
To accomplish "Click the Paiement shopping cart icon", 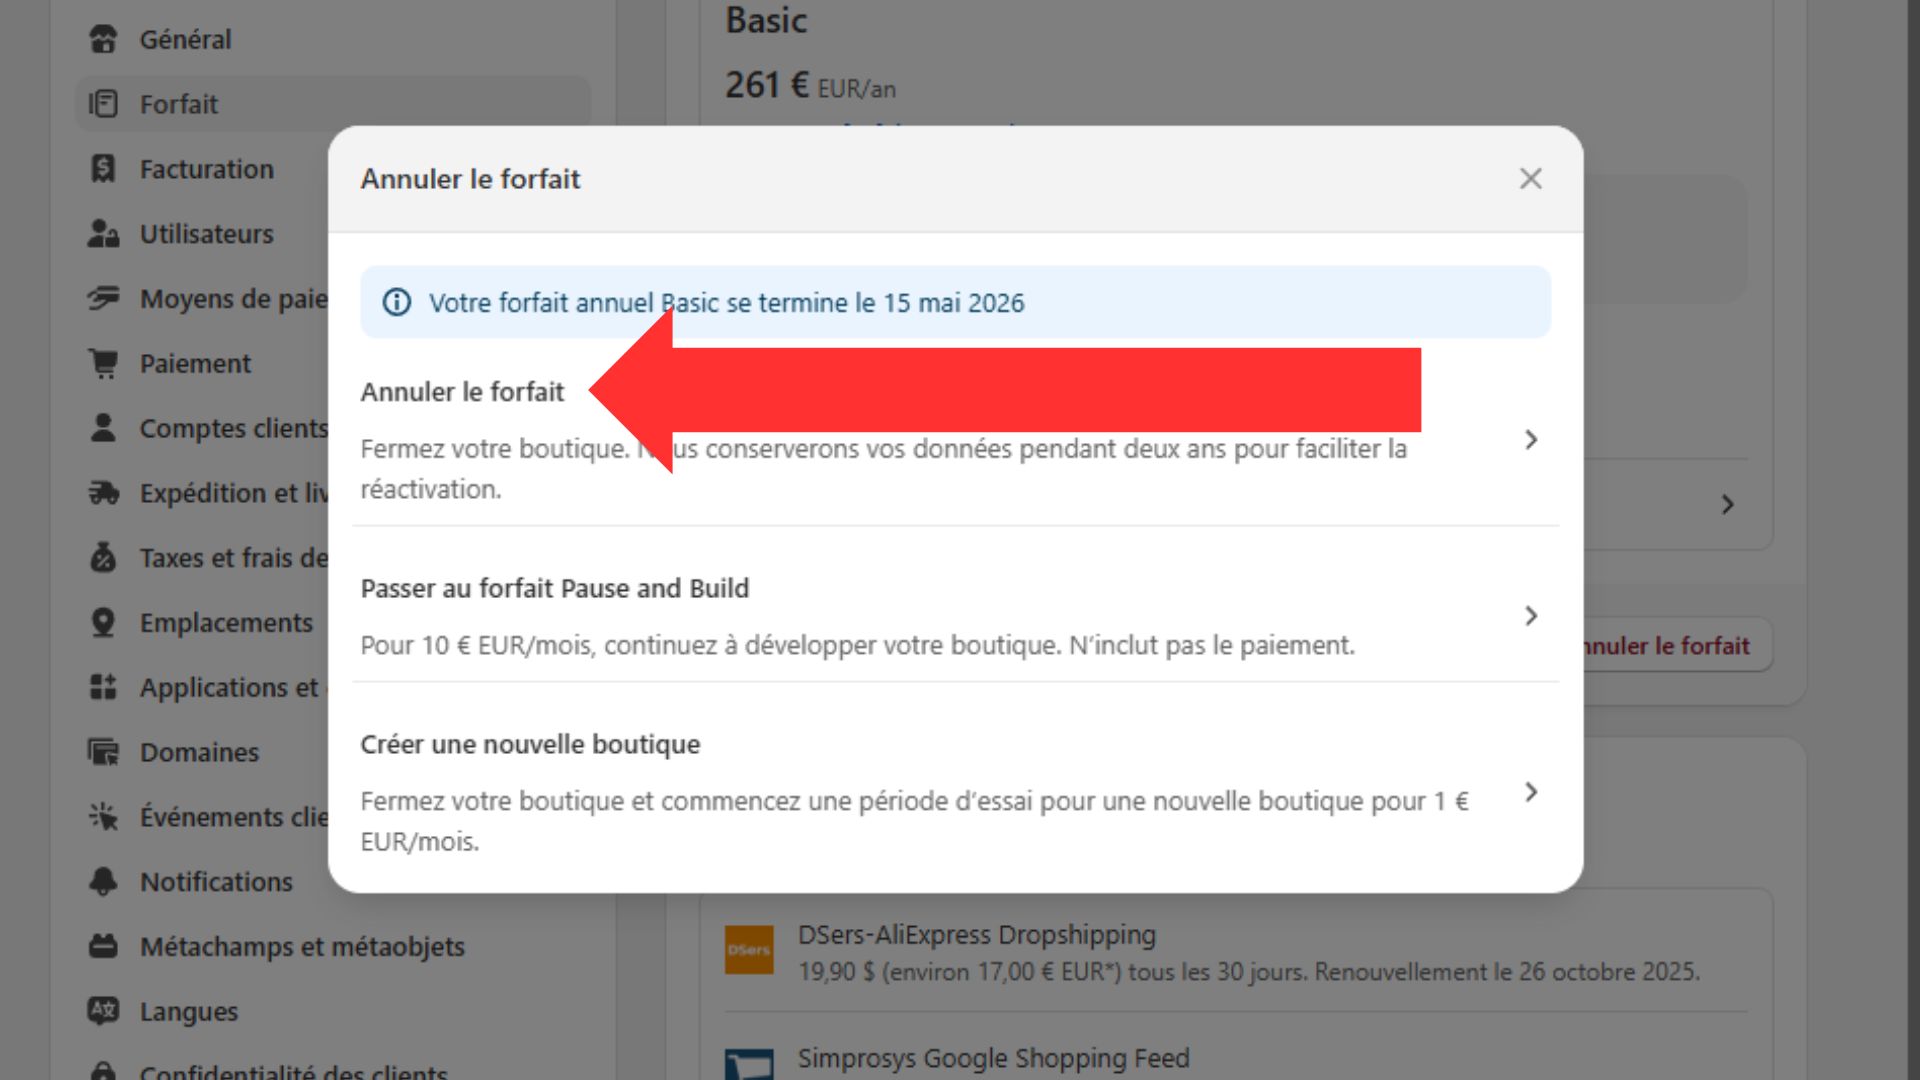I will [x=103, y=363].
